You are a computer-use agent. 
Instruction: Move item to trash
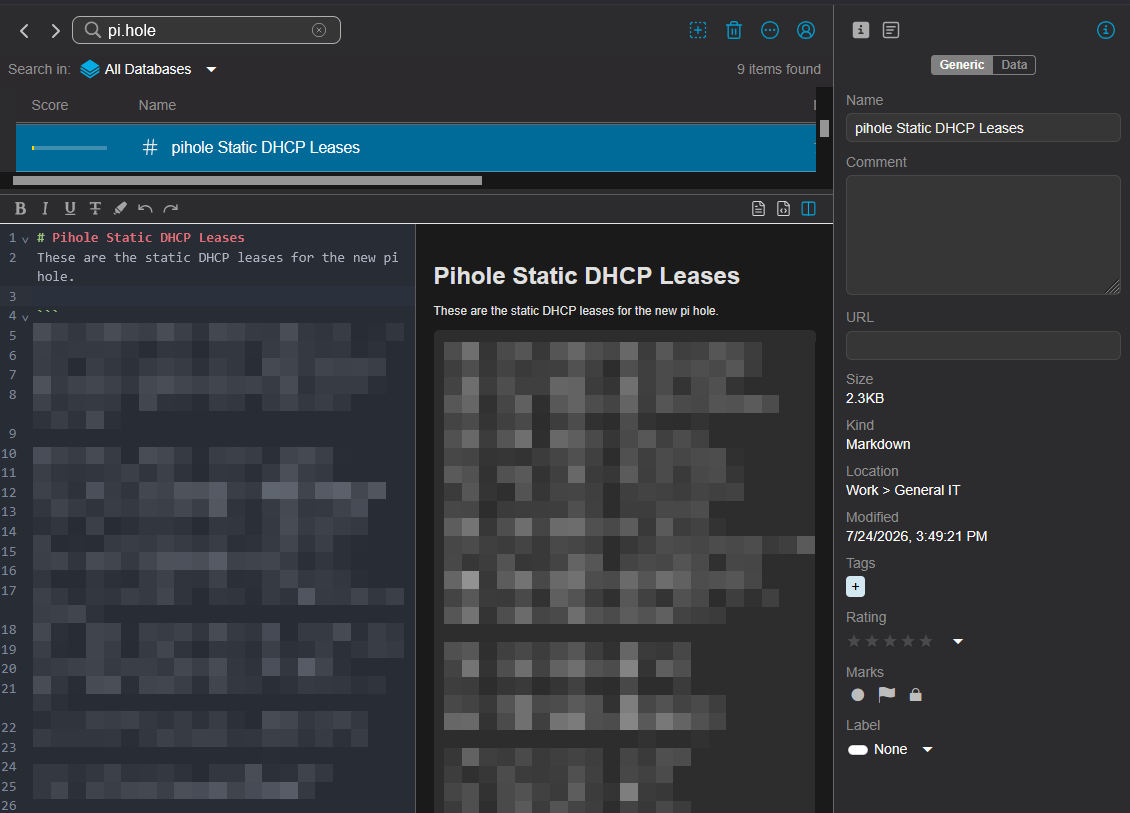pos(734,30)
